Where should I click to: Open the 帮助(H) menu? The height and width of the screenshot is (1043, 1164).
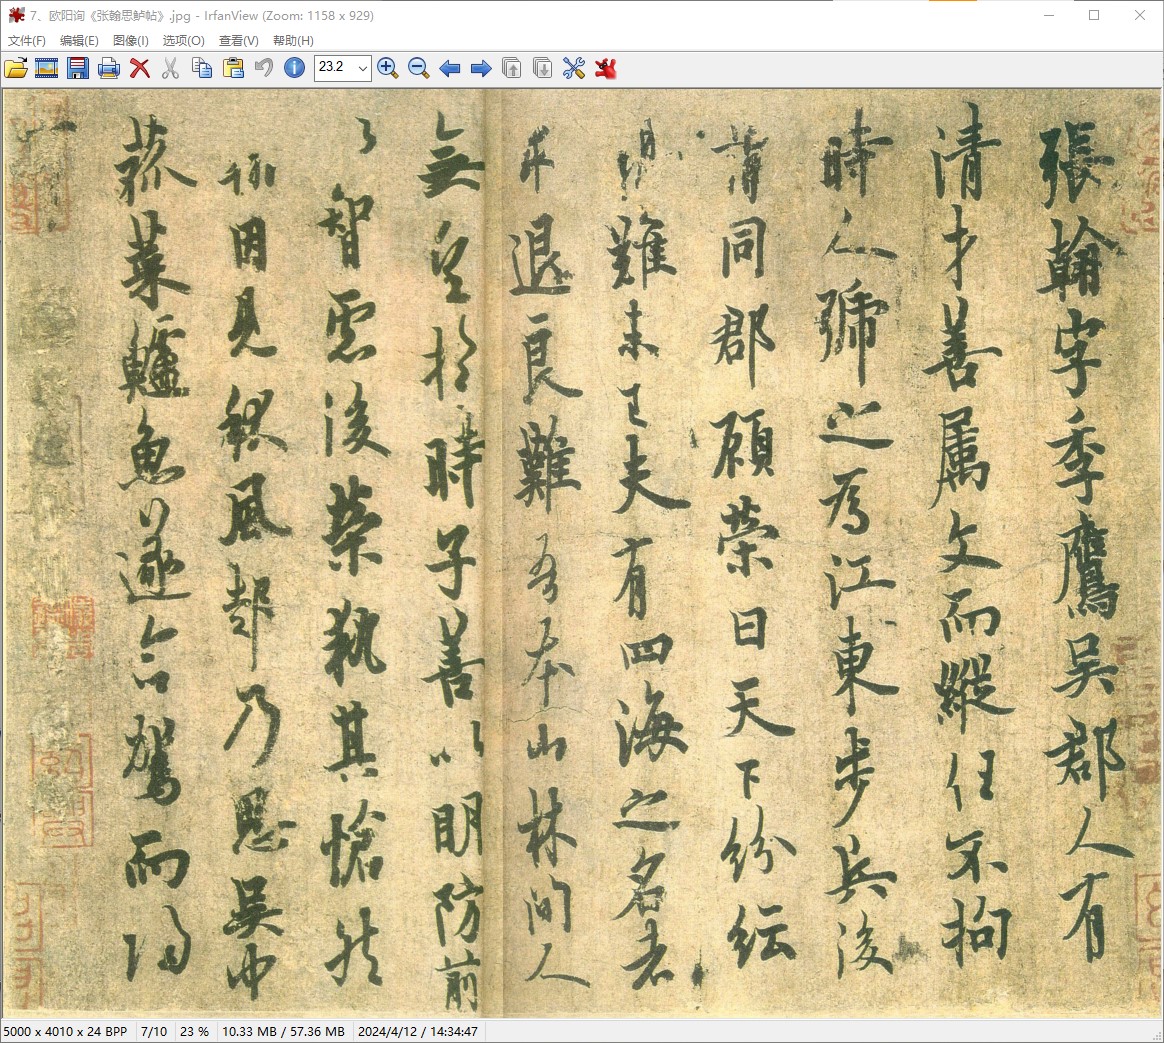[x=293, y=41]
